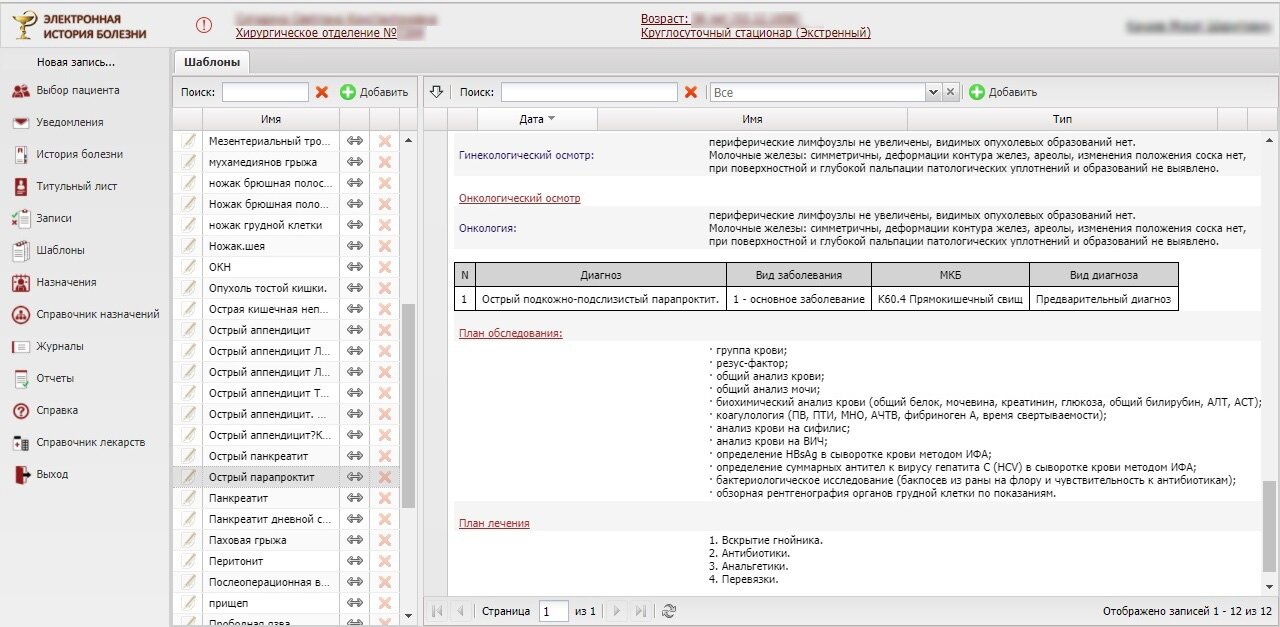Edit the ОКН template pencil icon
The width and height of the screenshot is (1280, 627).
(x=188, y=266)
